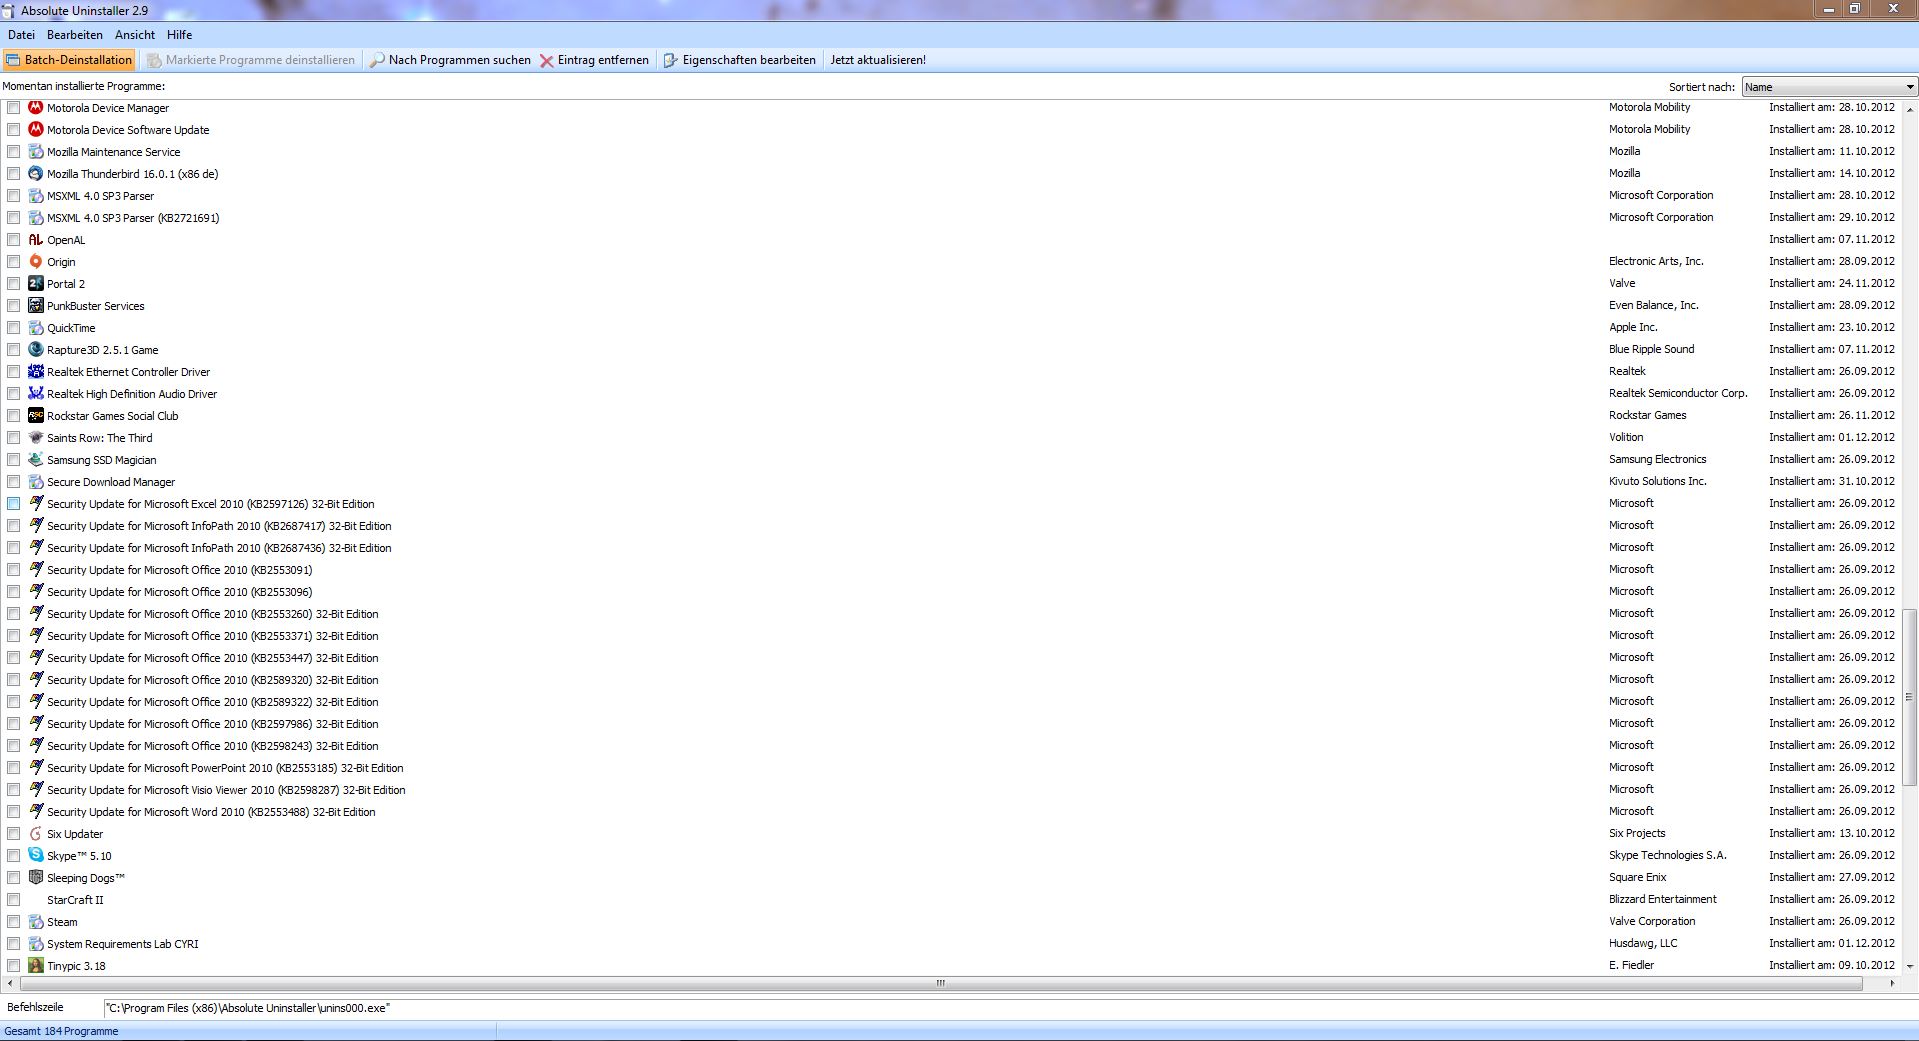Click the vertical scrollbar up arrow

tap(1909, 109)
